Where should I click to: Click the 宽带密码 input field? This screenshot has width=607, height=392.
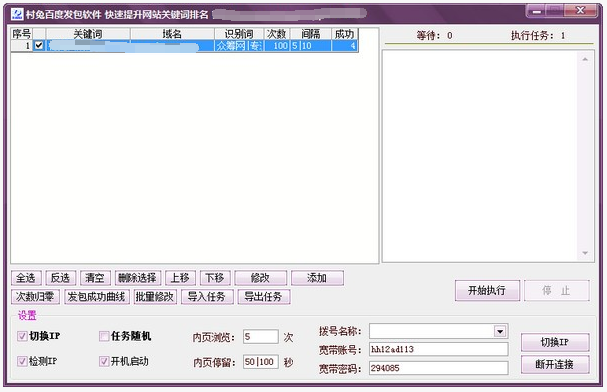coord(439,368)
